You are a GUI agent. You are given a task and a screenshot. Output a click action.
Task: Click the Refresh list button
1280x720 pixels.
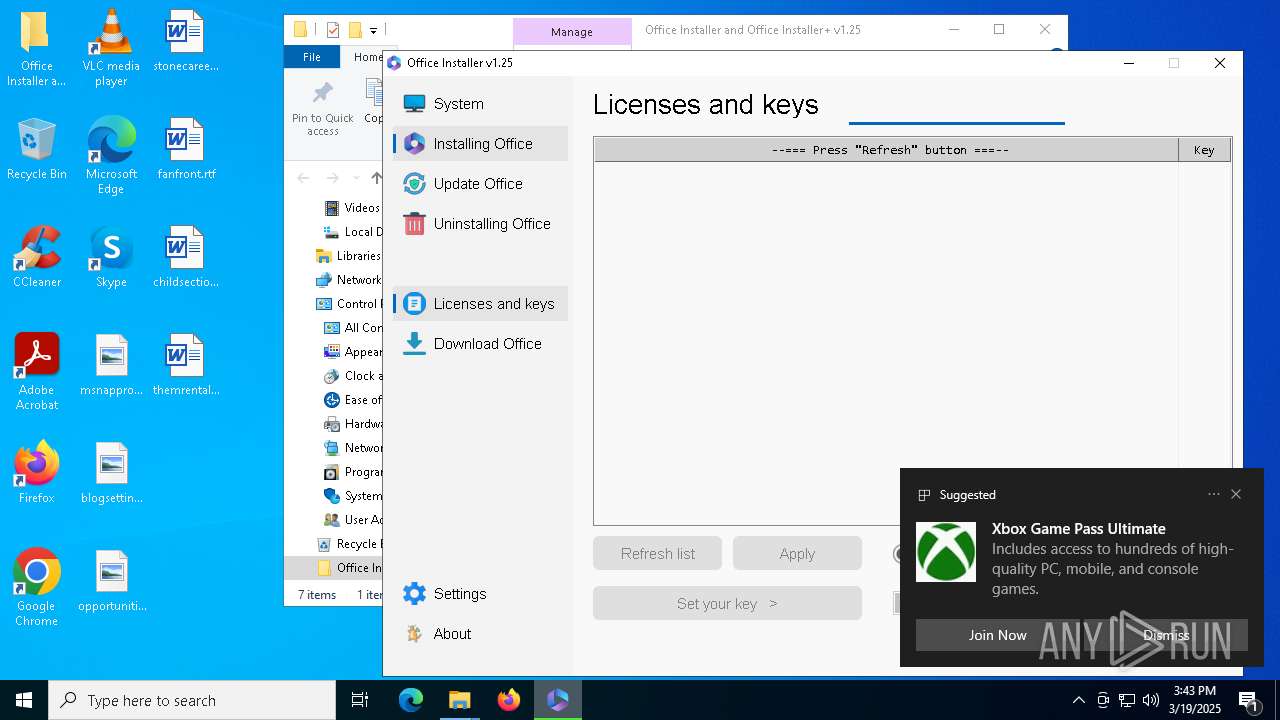pyautogui.click(x=657, y=553)
